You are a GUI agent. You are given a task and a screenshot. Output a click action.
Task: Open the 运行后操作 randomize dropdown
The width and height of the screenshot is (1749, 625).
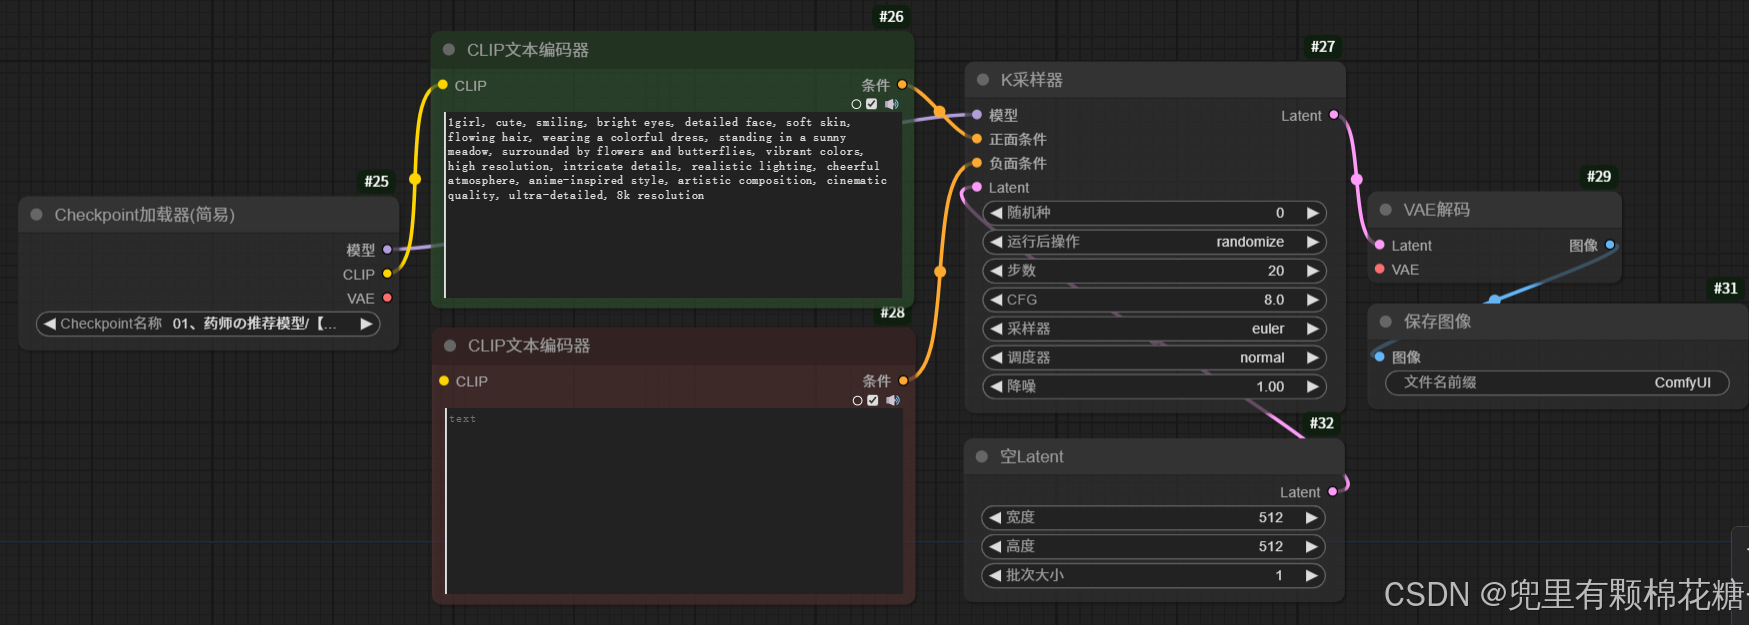point(1155,242)
